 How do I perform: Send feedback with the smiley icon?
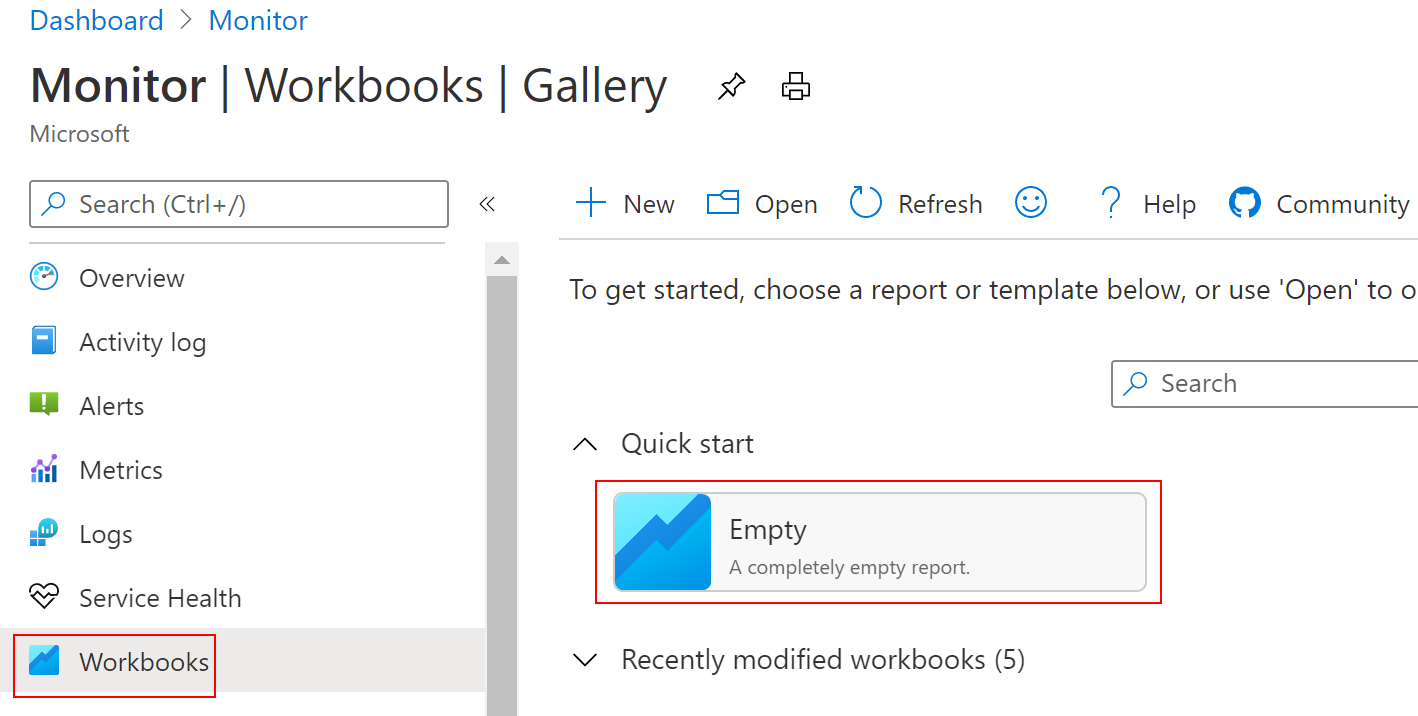[x=1031, y=203]
